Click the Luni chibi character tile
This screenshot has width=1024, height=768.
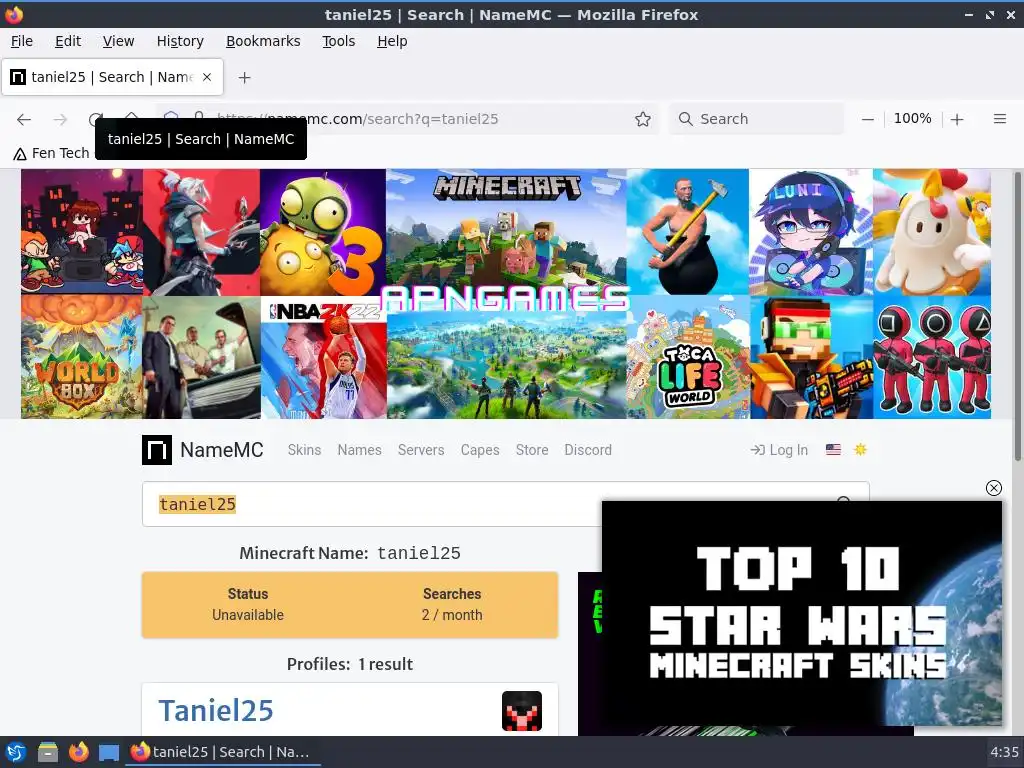(x=811, y=232)
